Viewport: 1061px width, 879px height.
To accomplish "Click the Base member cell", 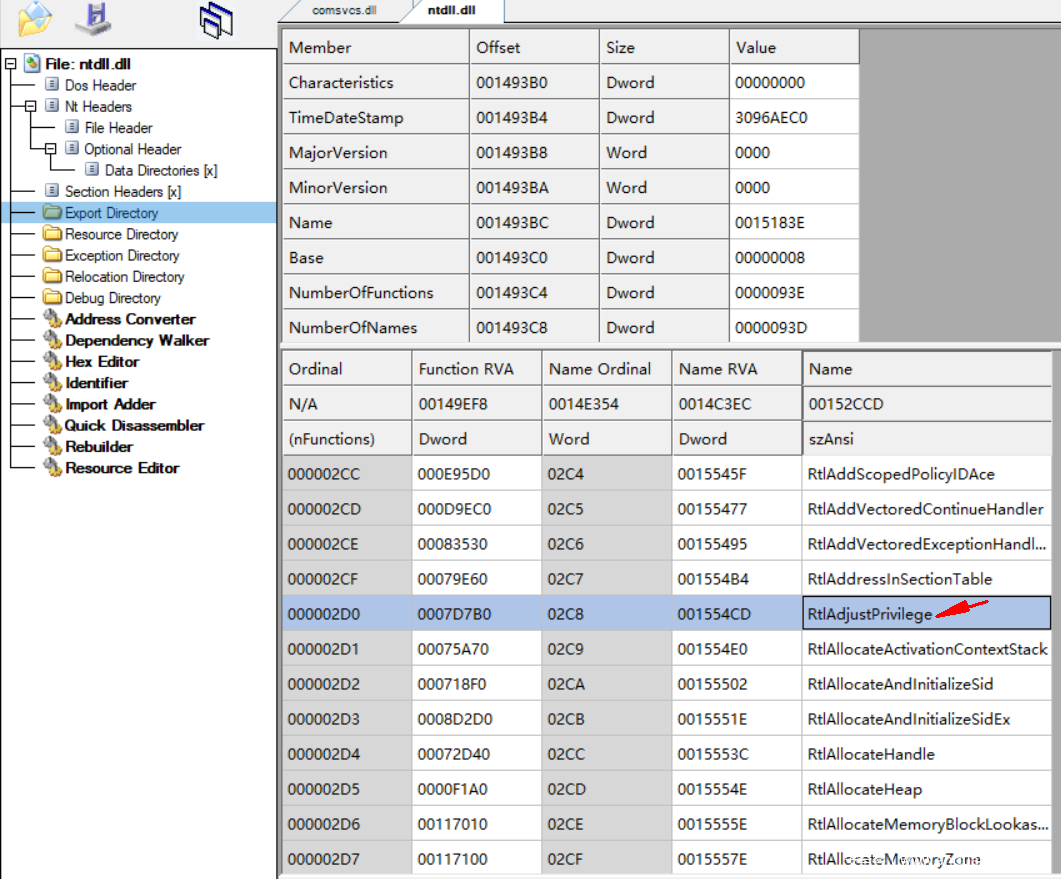I will click(x=375, y=258).
